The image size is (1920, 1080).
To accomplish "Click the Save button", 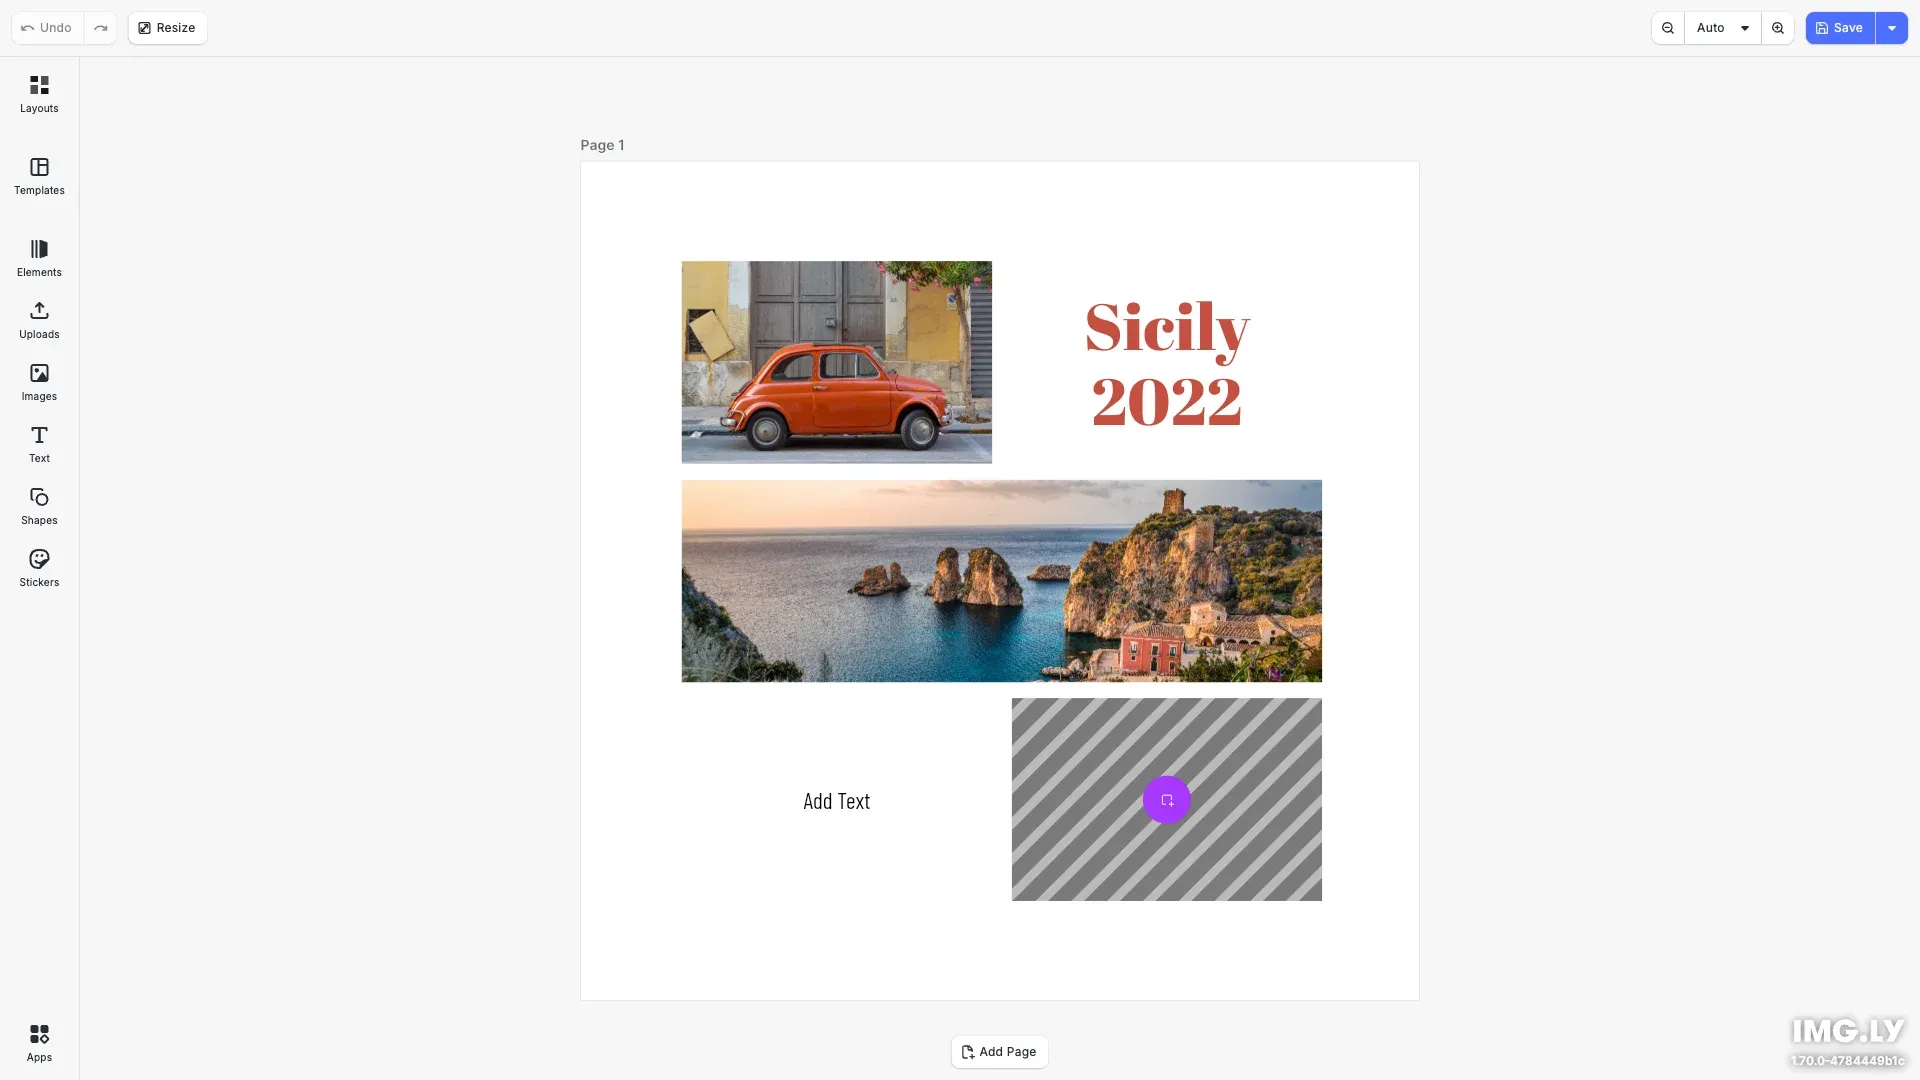I will [x=1840, y=28].
